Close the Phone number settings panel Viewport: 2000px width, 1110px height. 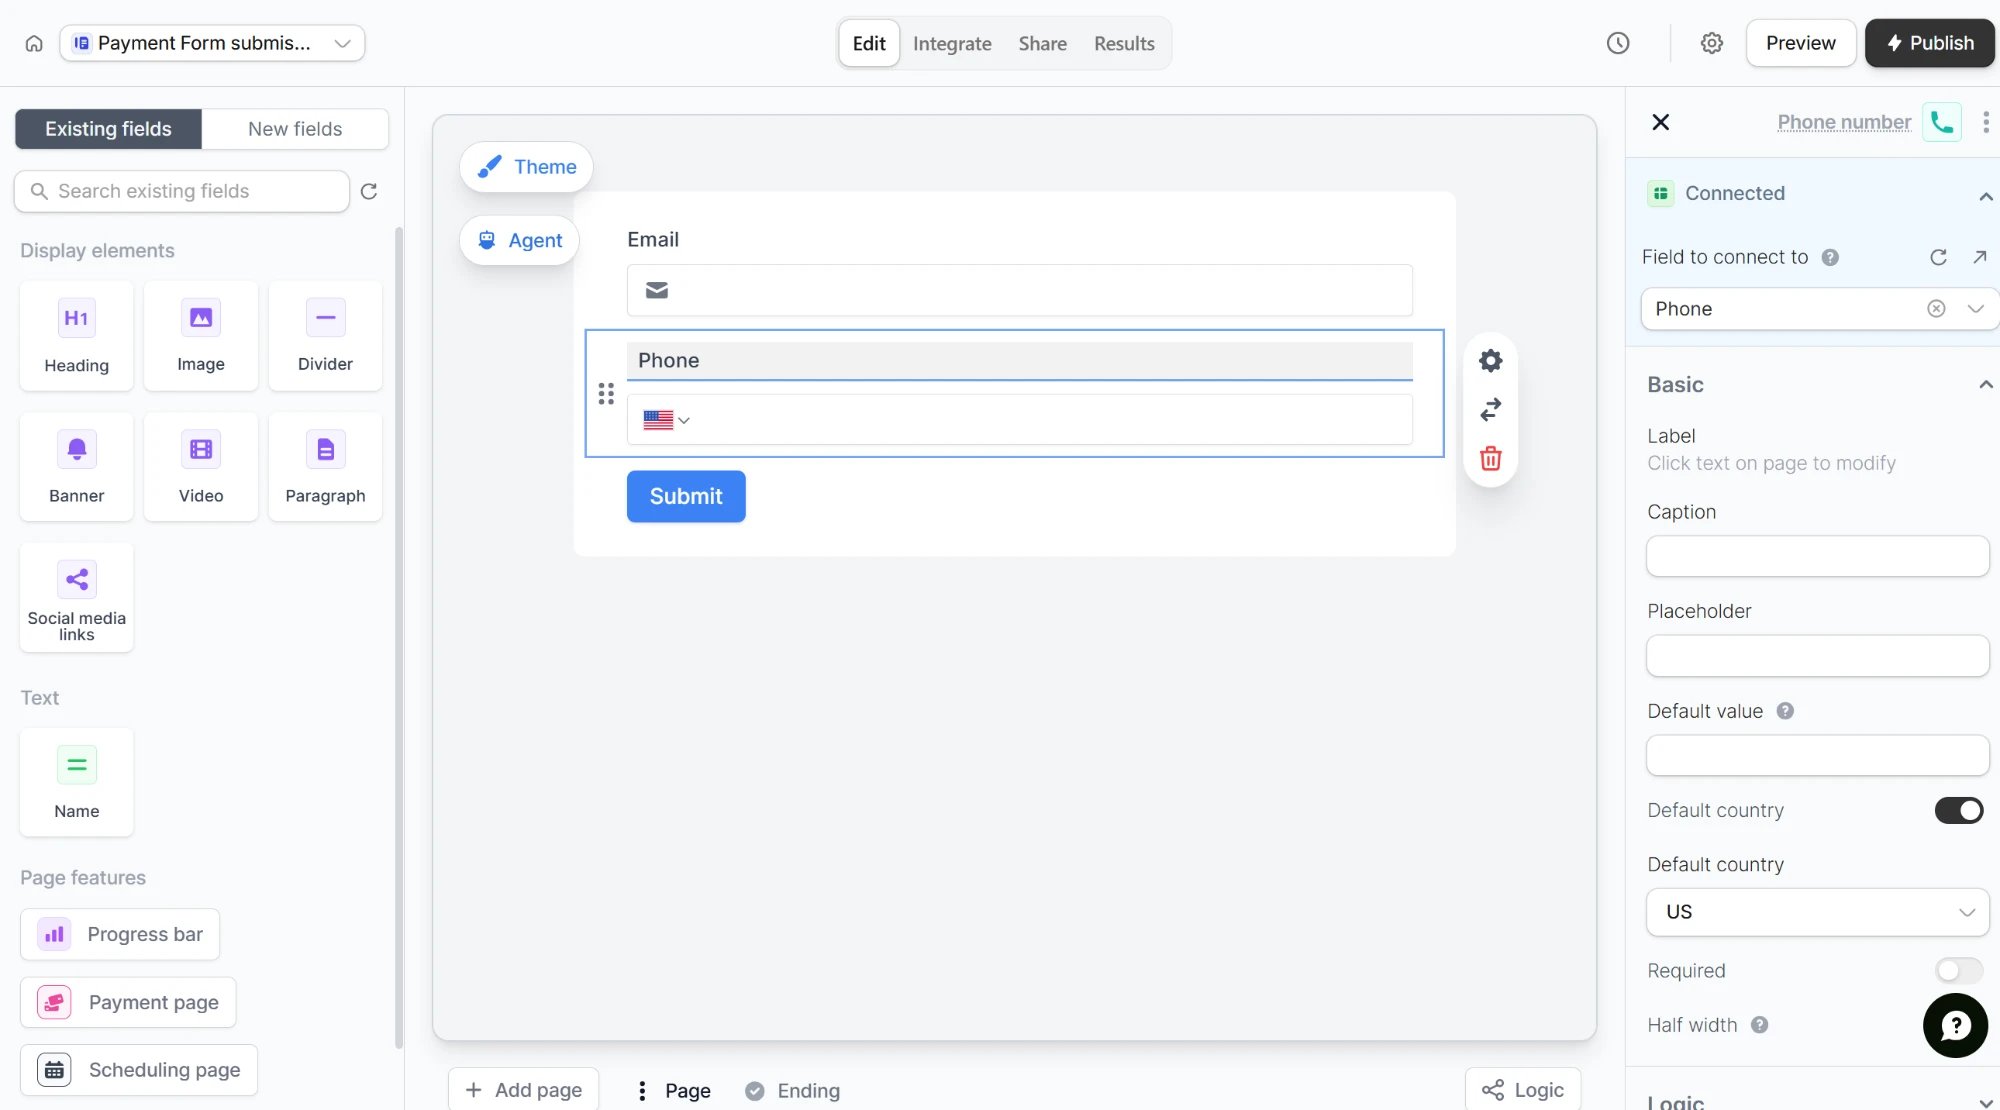pyautogui.click(x=1660, y=122)
